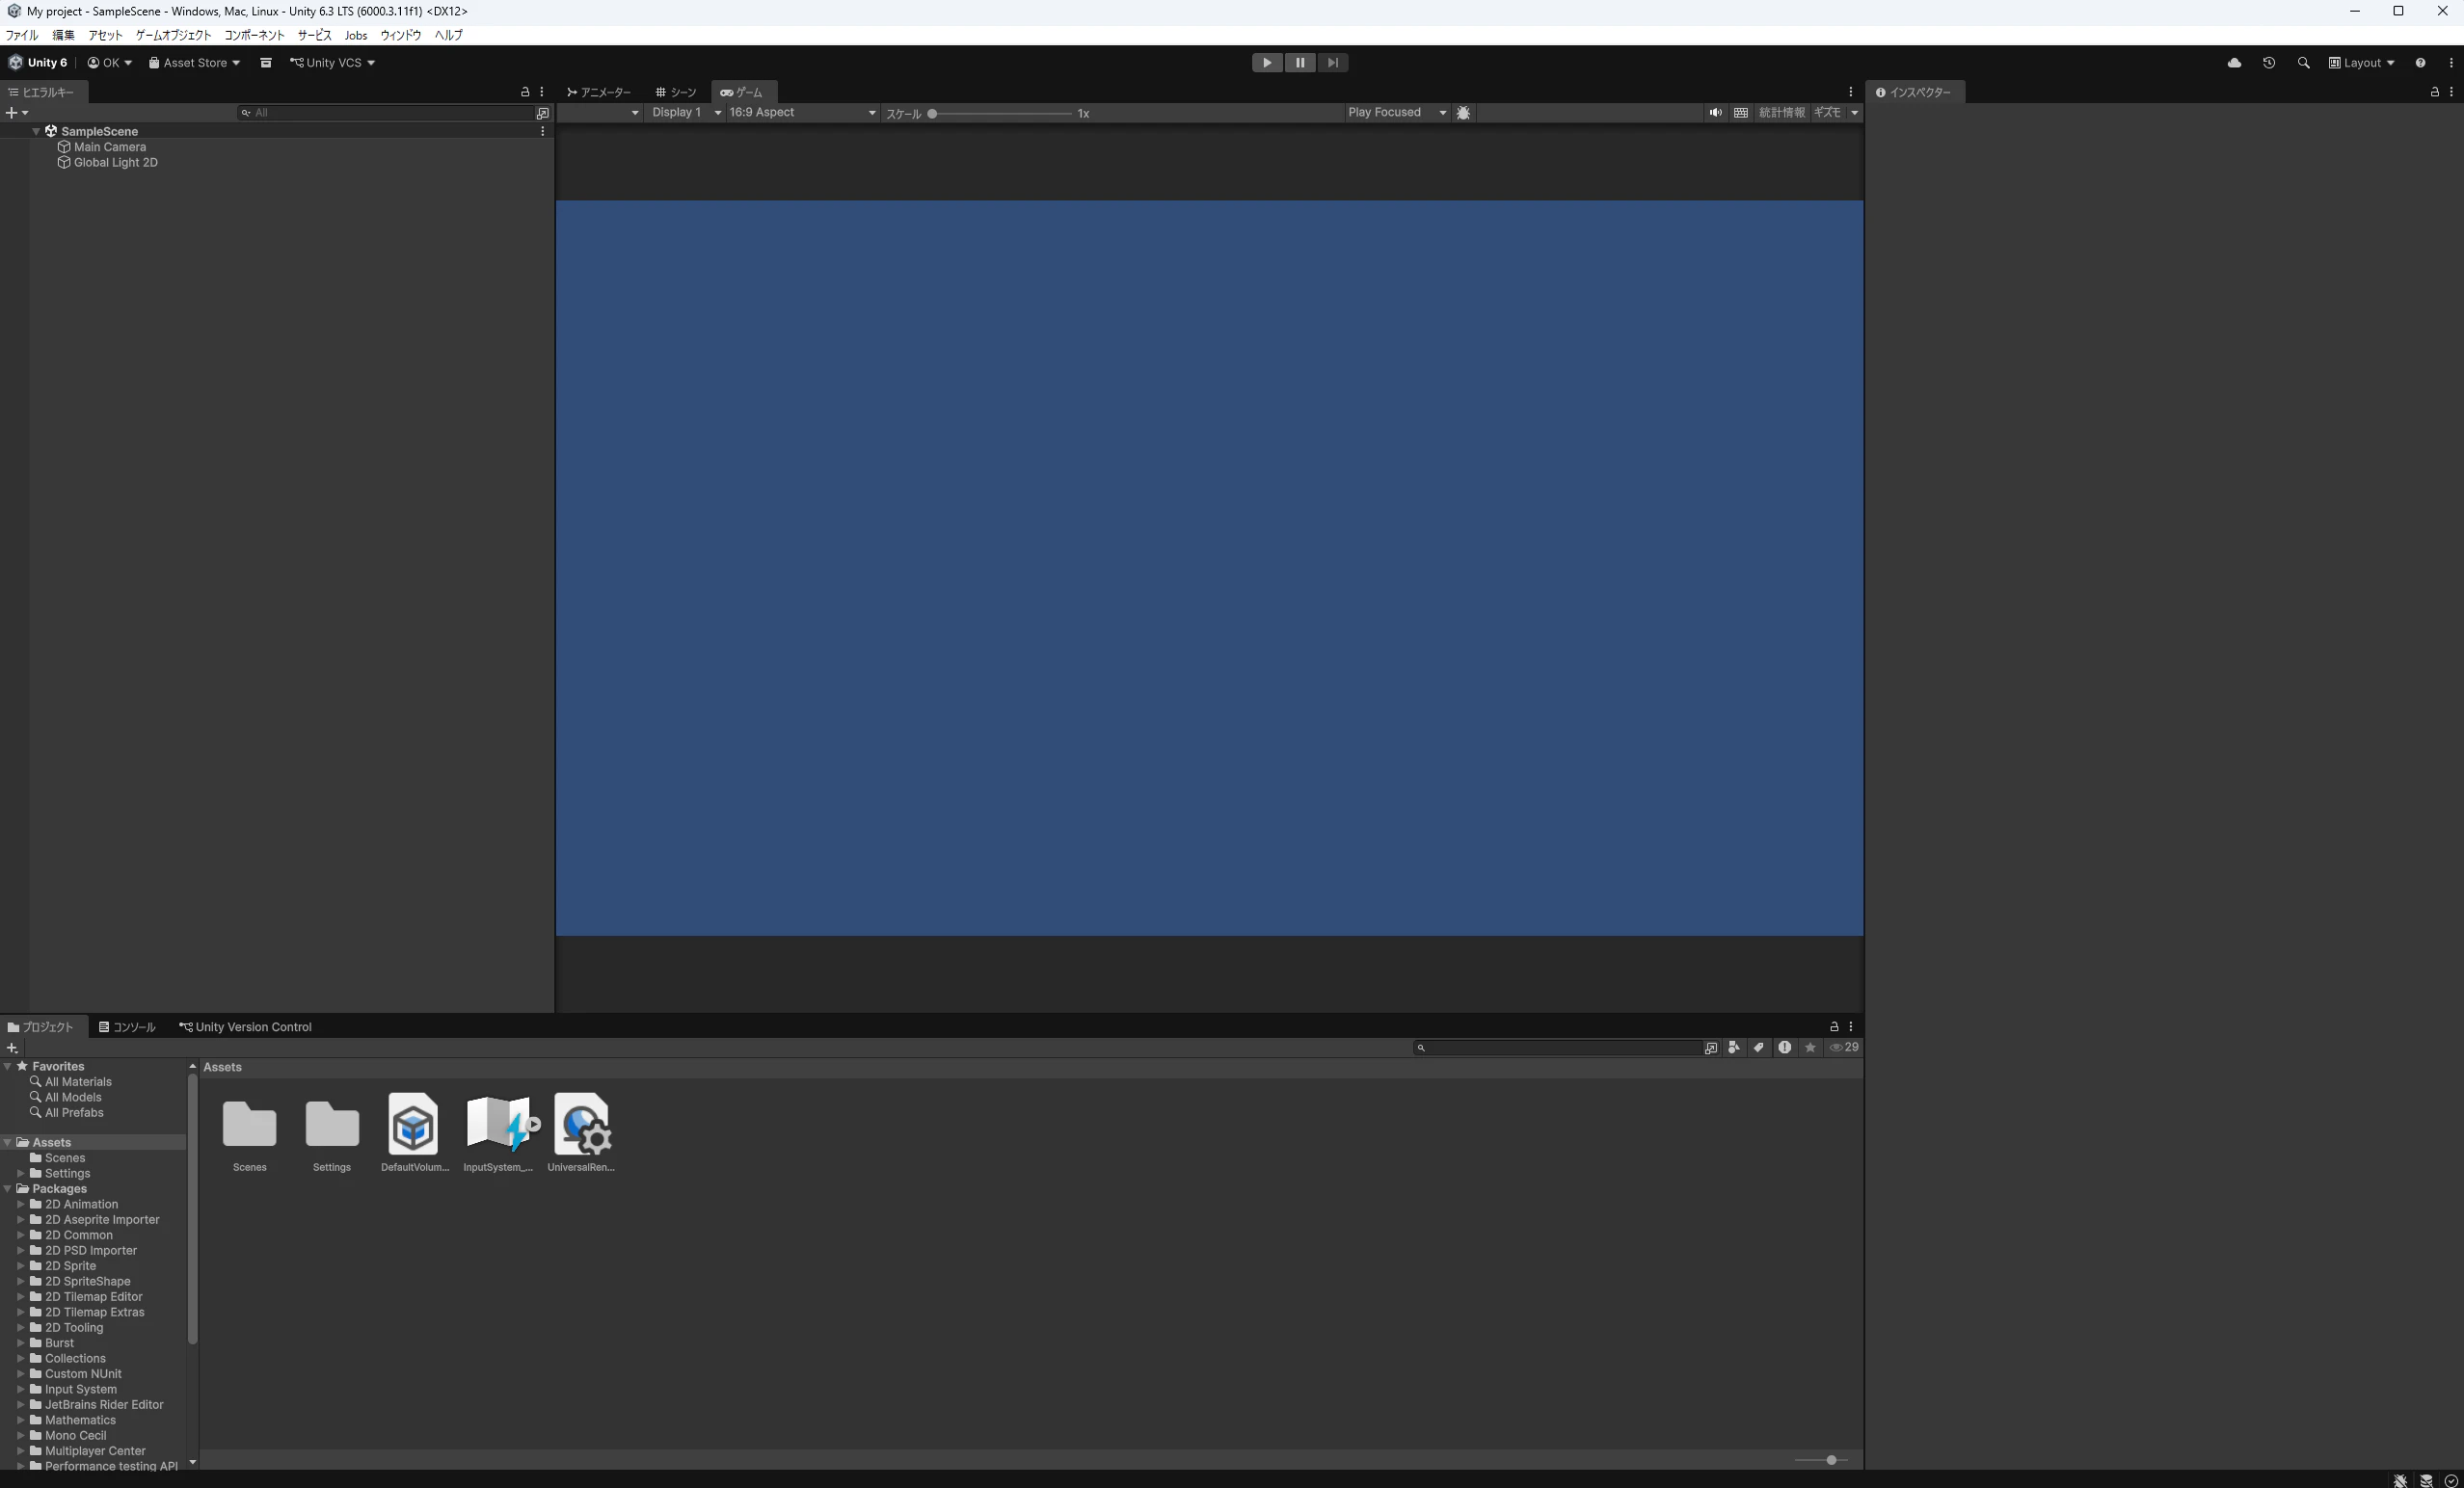This screenshot has height=1488, width=2464.
Task: Select InputSystem_... asset icon
Action: 499,1125
